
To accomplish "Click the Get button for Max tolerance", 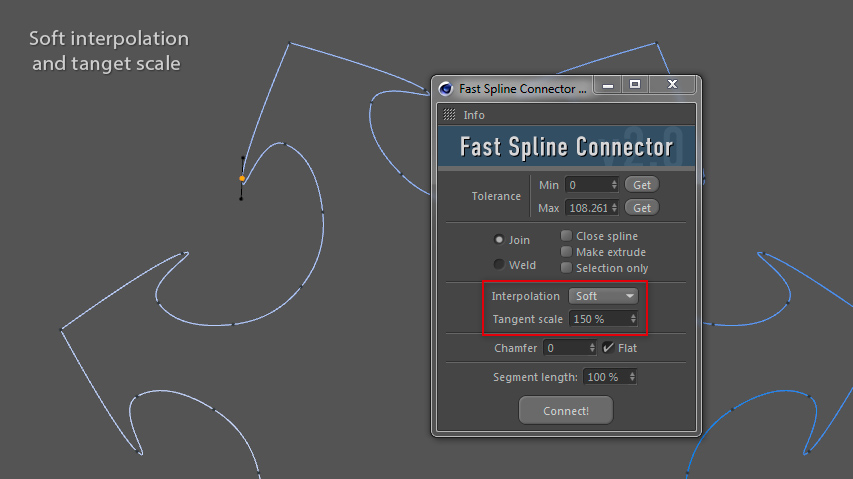I will click(642, 208).
